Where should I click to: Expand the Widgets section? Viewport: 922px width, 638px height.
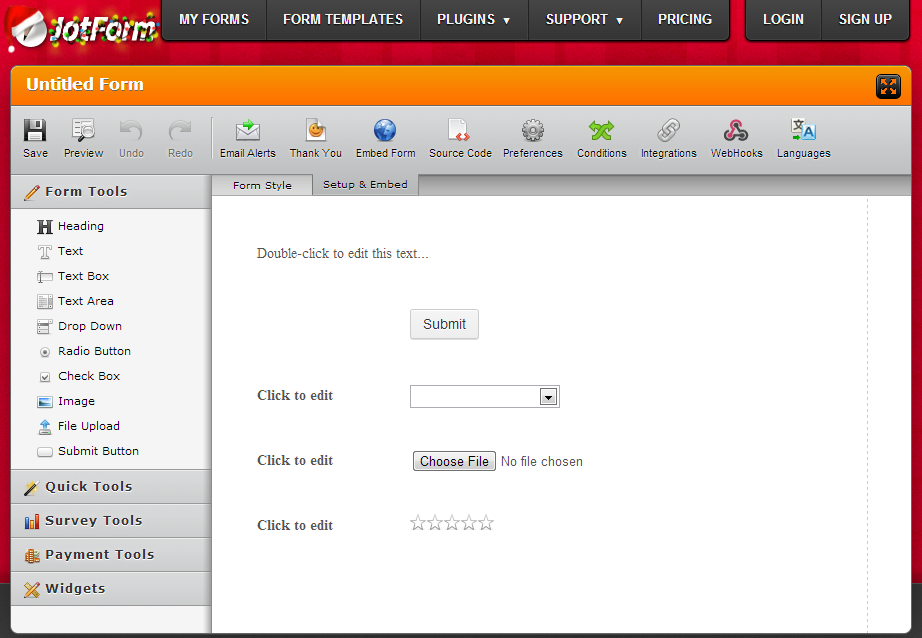(x=111, y=589)
